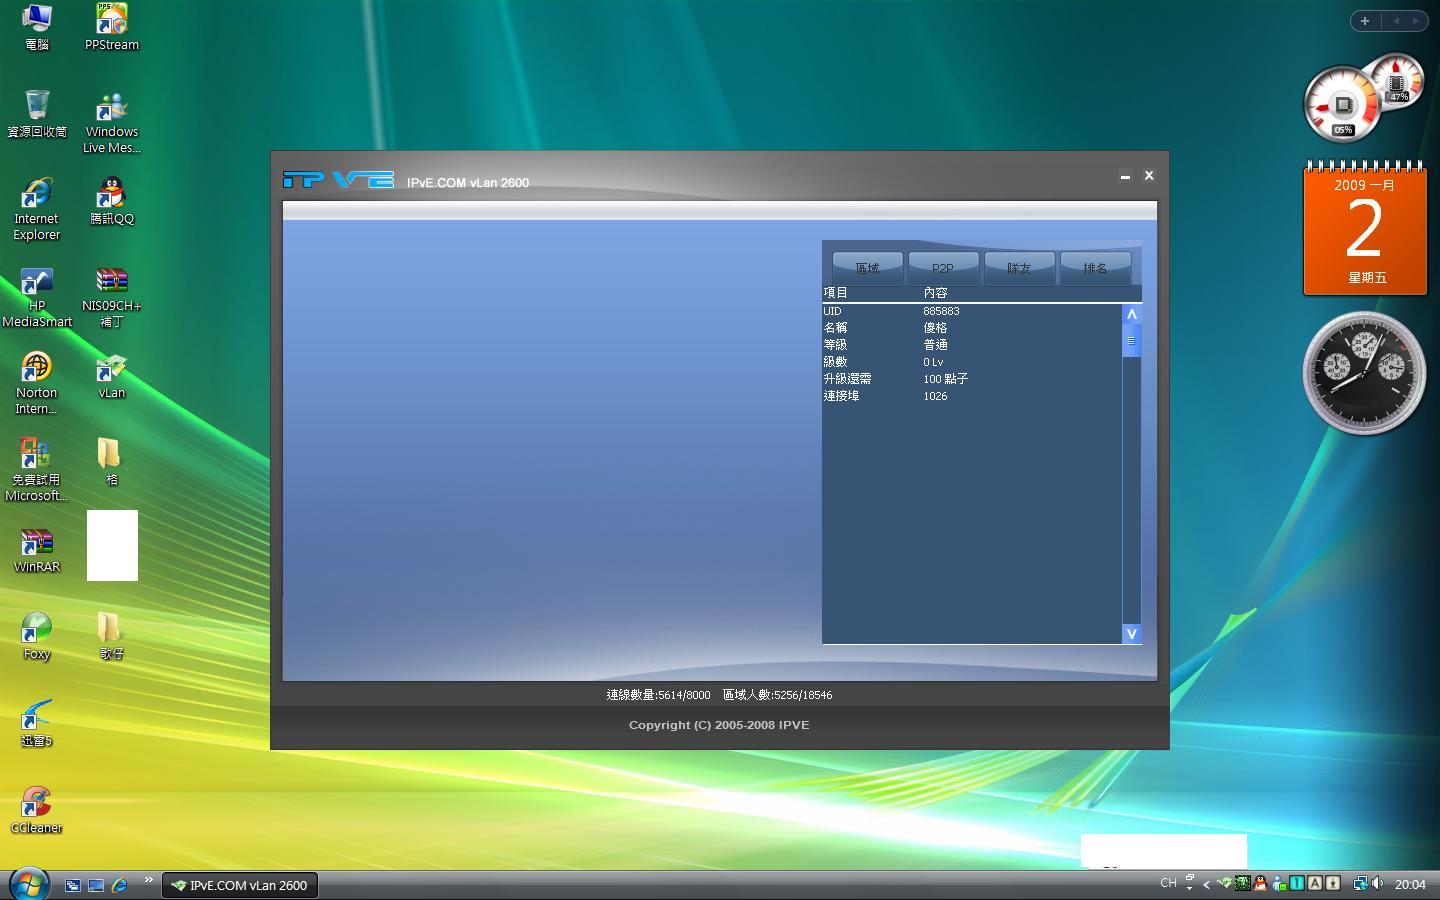
Task: Open the vLan desktop shortcut
Action: click(111, 376)
